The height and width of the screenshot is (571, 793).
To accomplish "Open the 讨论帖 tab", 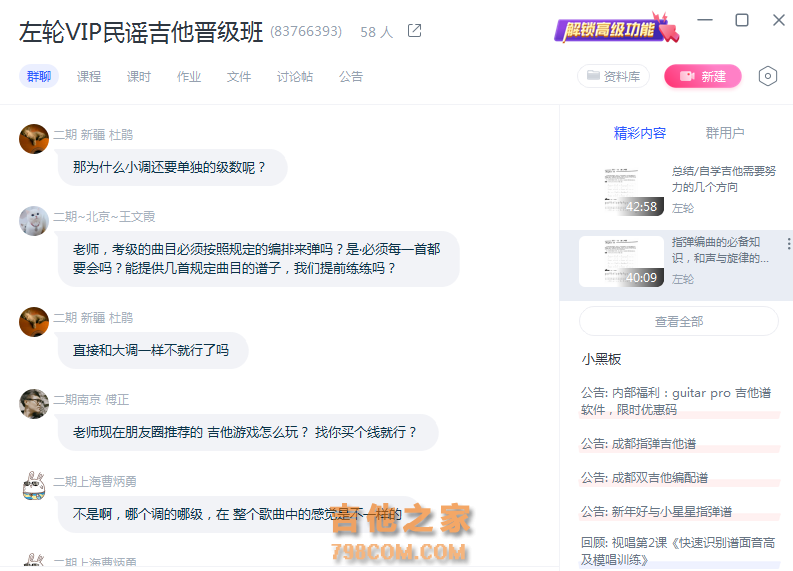I will tap(295, 76).
